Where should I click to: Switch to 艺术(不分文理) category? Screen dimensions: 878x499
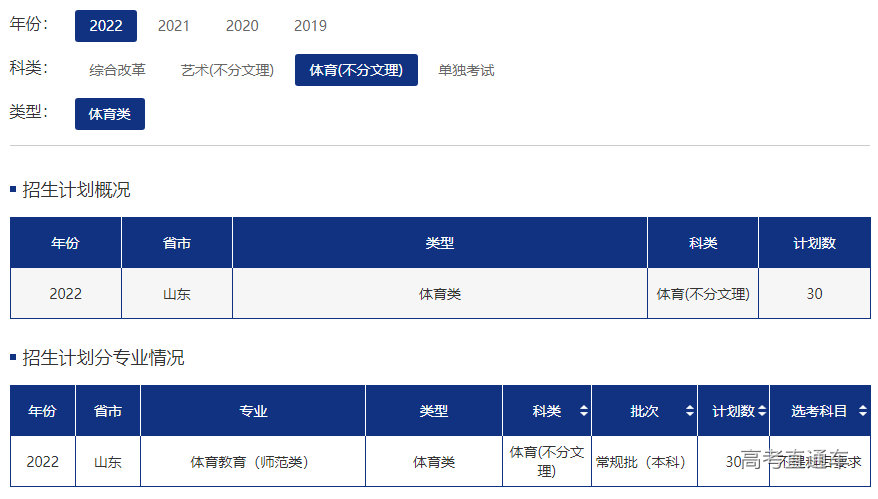point(227,70)
